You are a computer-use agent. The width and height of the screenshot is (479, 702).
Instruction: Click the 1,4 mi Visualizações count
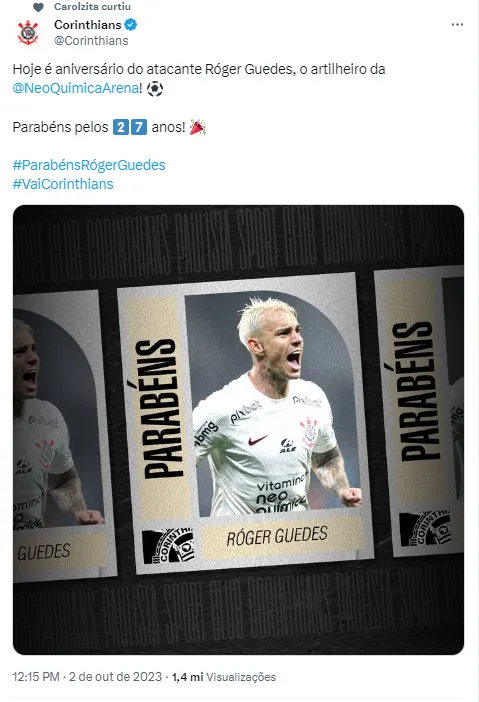coord(224,677)
